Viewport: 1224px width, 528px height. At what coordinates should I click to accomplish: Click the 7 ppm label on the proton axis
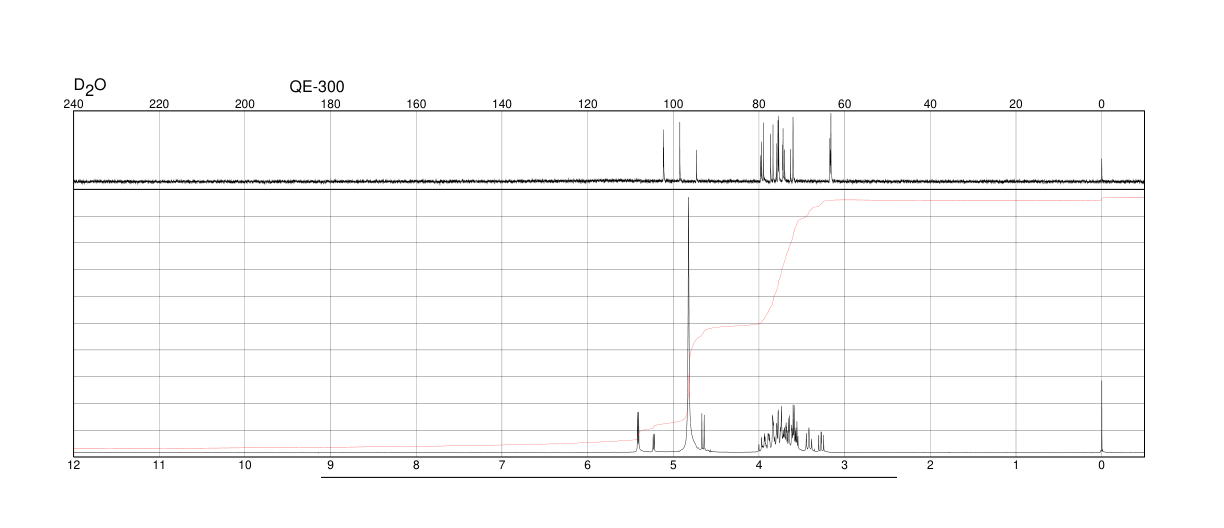click(x=502, y=466)
